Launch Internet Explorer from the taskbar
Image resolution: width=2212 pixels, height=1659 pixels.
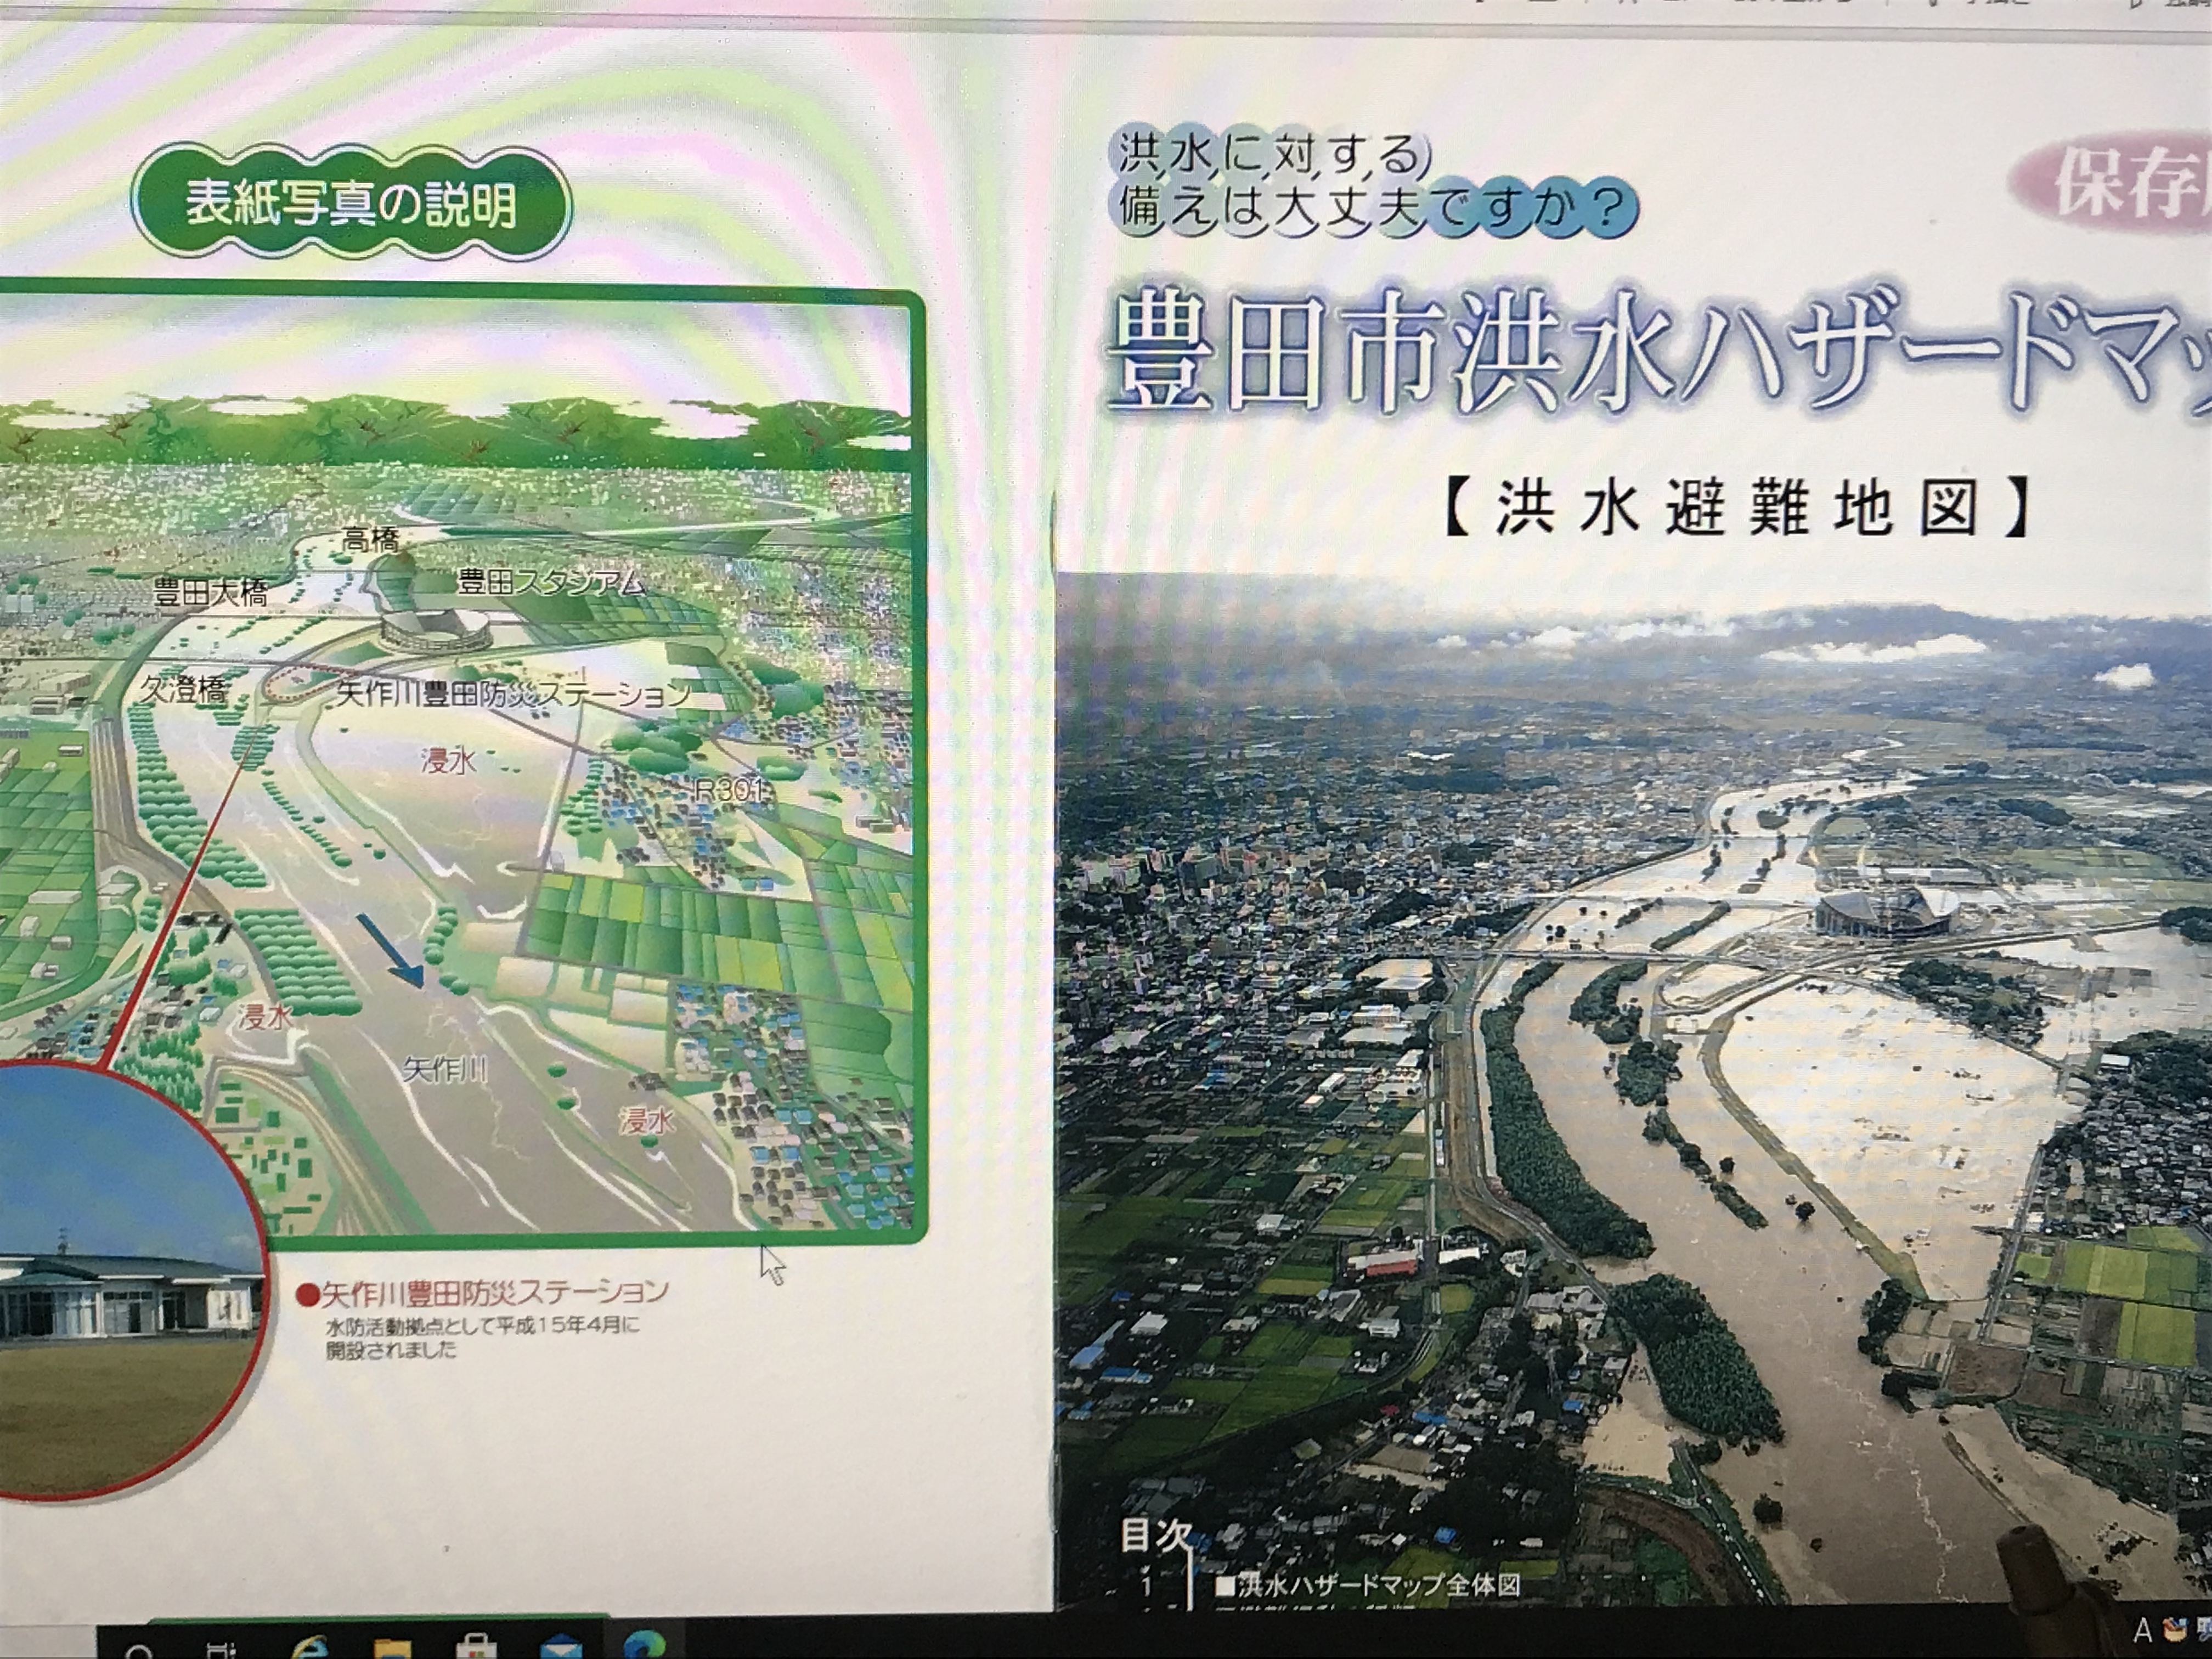pyautogui.click(x=311, y=1648)
